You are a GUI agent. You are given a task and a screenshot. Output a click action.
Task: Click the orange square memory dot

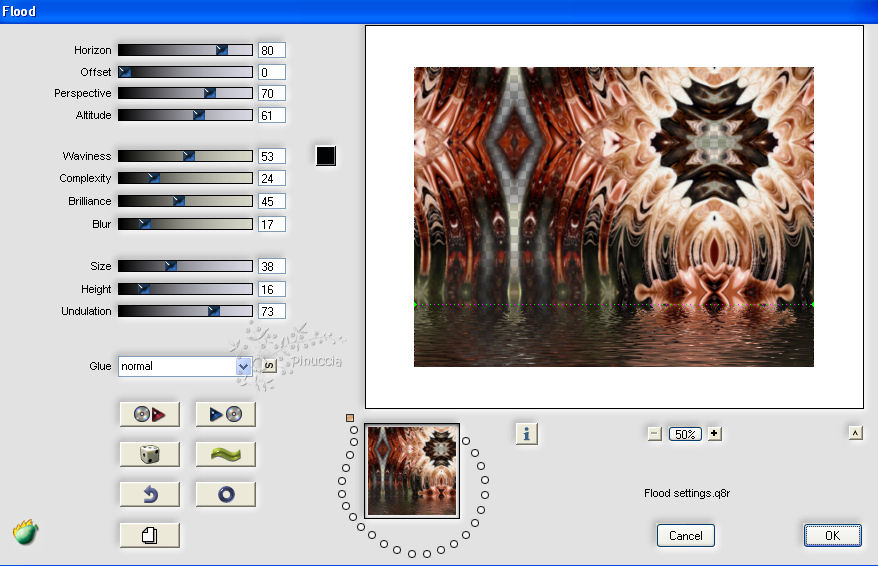point(350,418)
